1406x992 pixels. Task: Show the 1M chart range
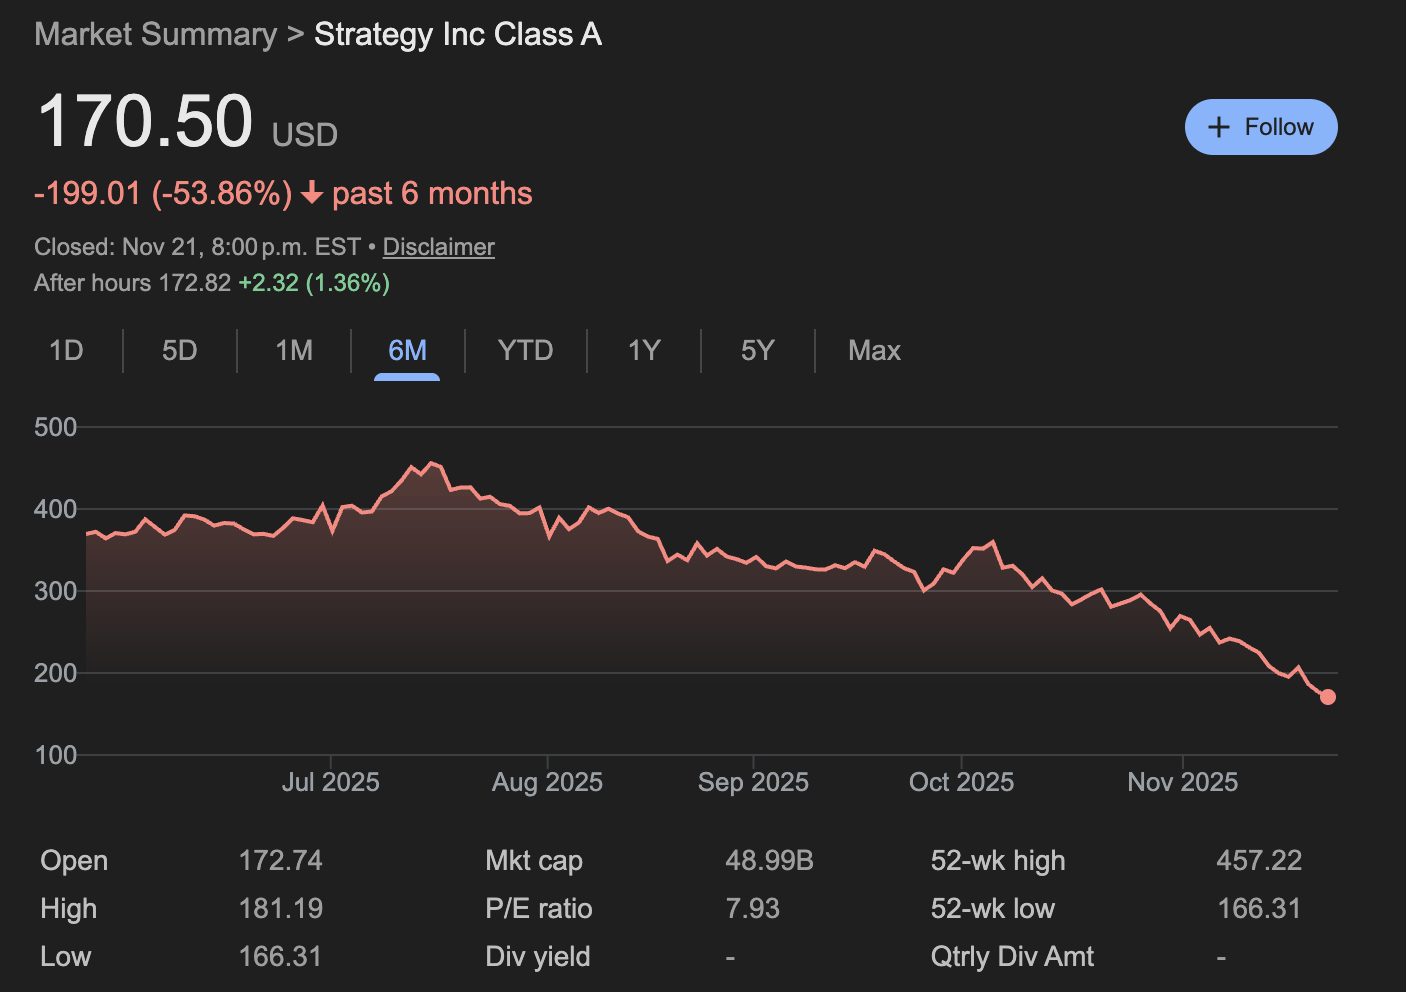(294, 351)
